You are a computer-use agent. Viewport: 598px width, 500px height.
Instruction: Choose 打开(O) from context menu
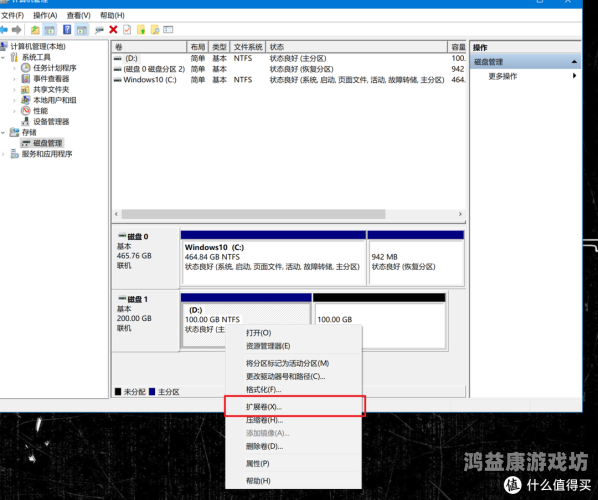coord(294,333)
